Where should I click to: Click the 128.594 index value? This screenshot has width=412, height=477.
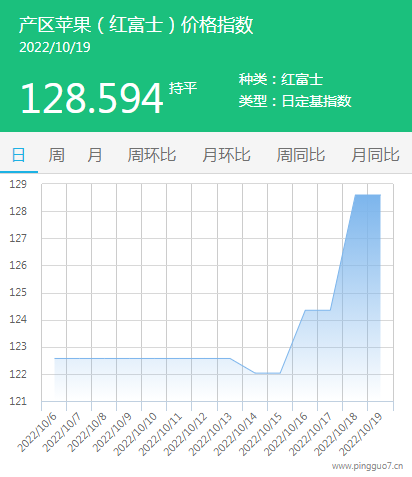[x=92, y=98]
